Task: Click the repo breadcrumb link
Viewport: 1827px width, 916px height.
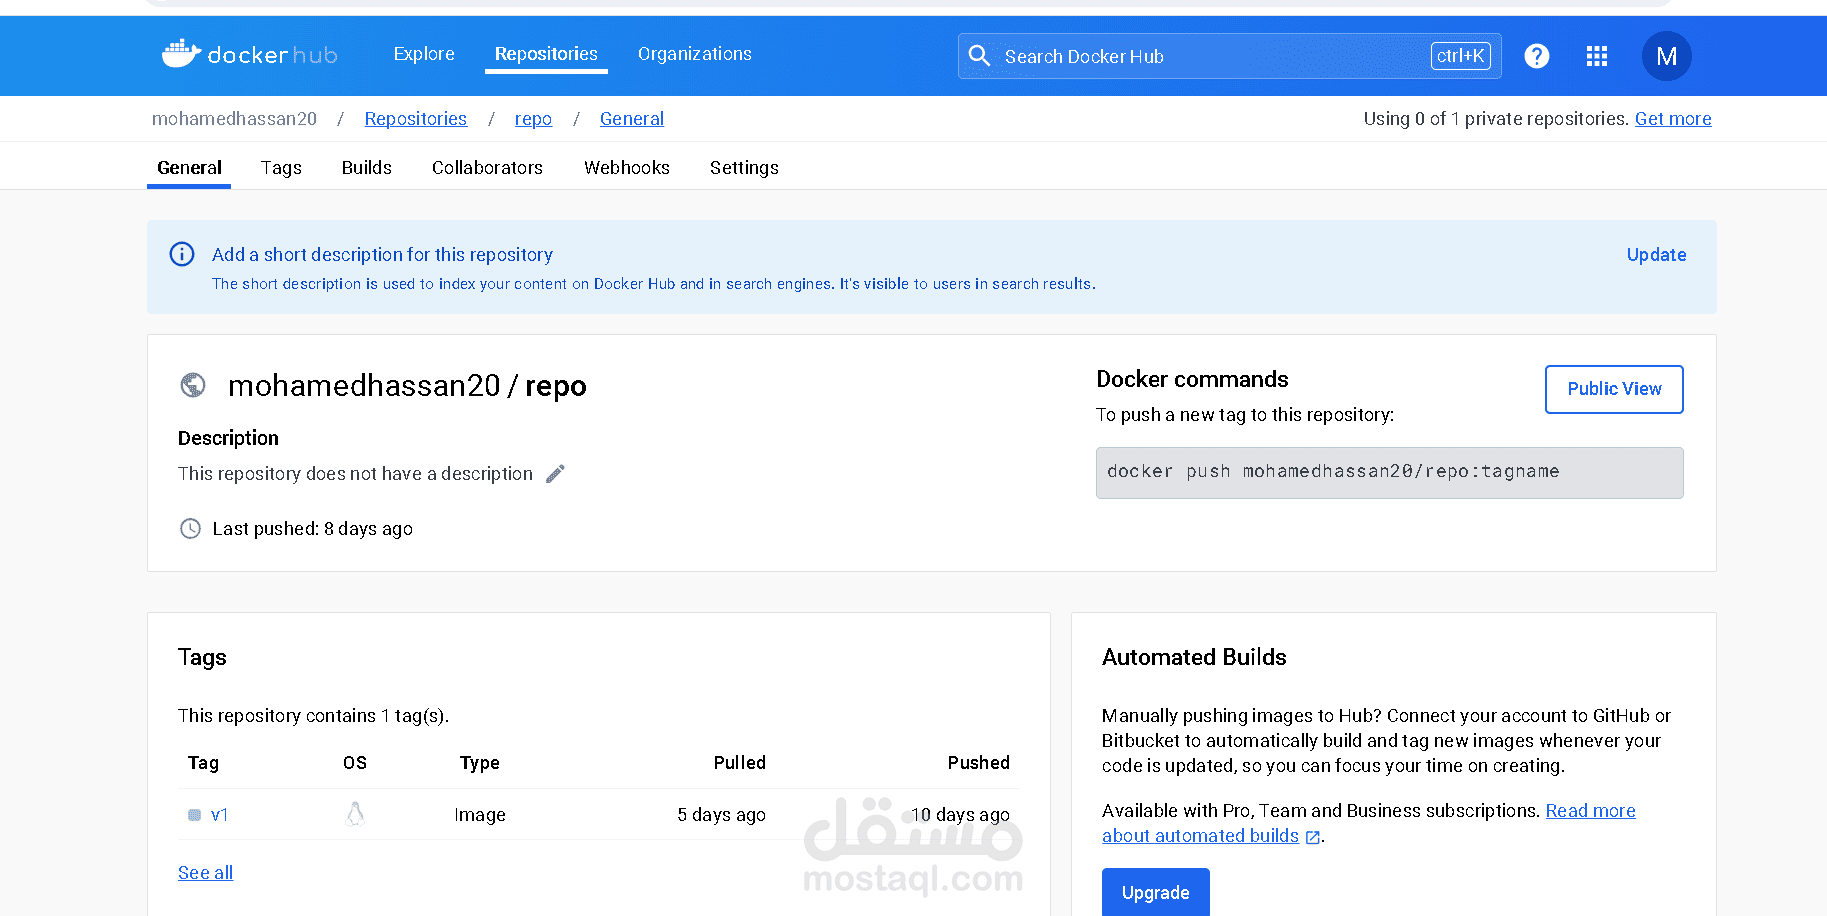Action: click(x=533, y=119)
